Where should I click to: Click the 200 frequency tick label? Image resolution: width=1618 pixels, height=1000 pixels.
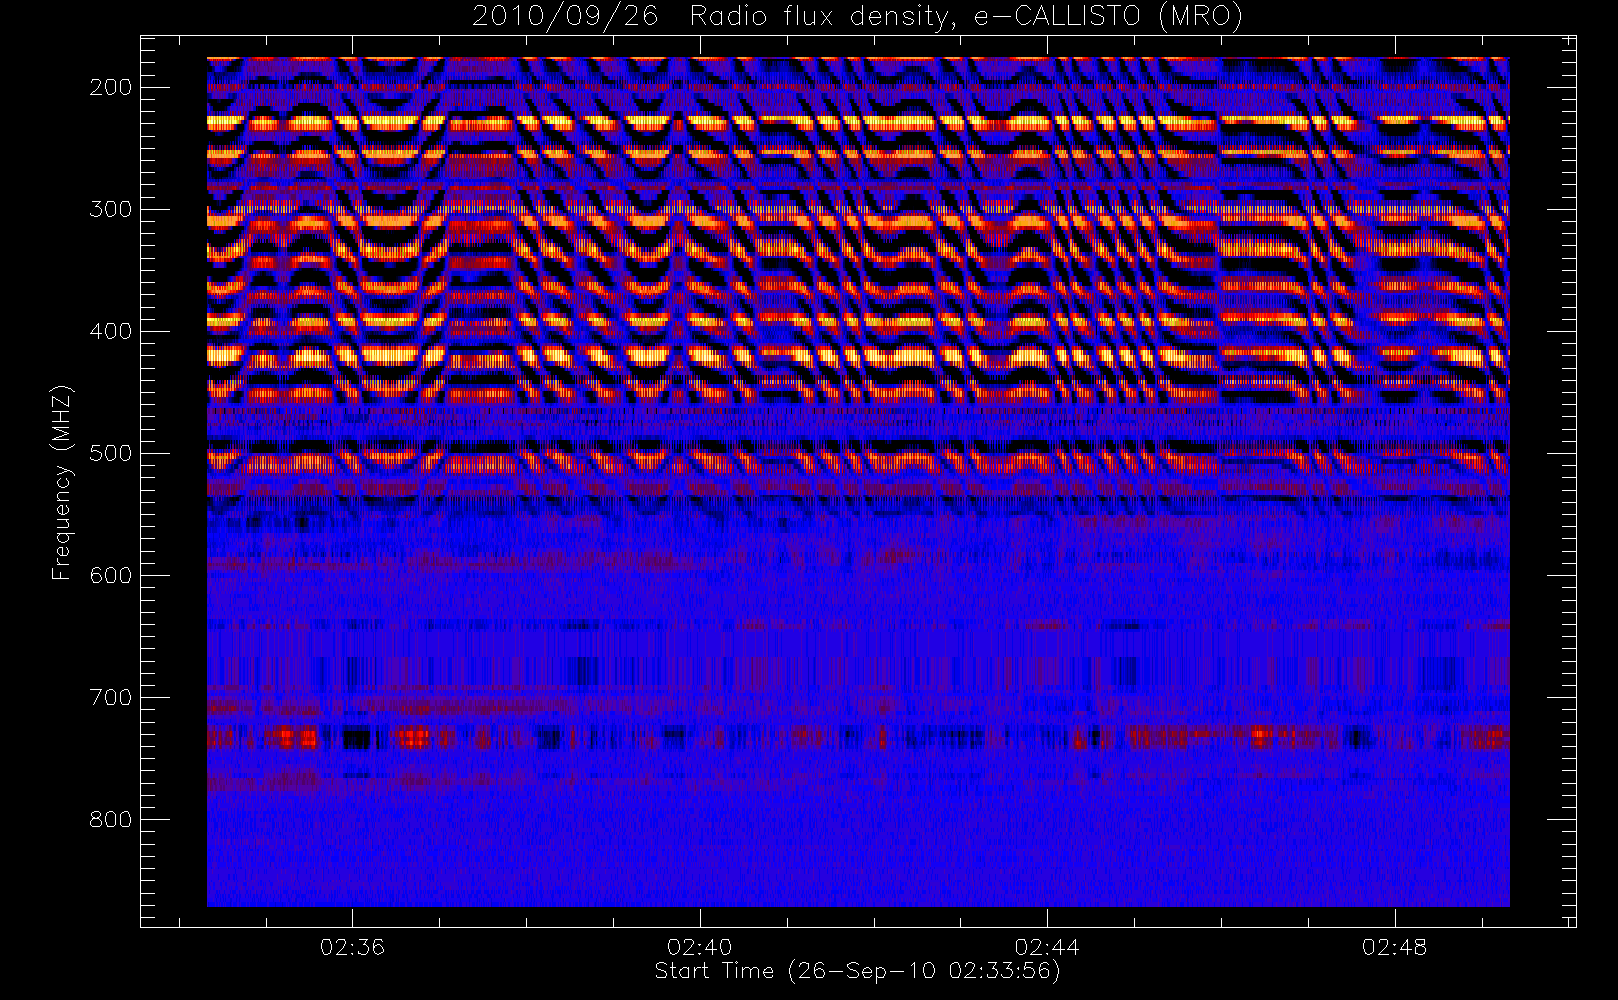111,87
